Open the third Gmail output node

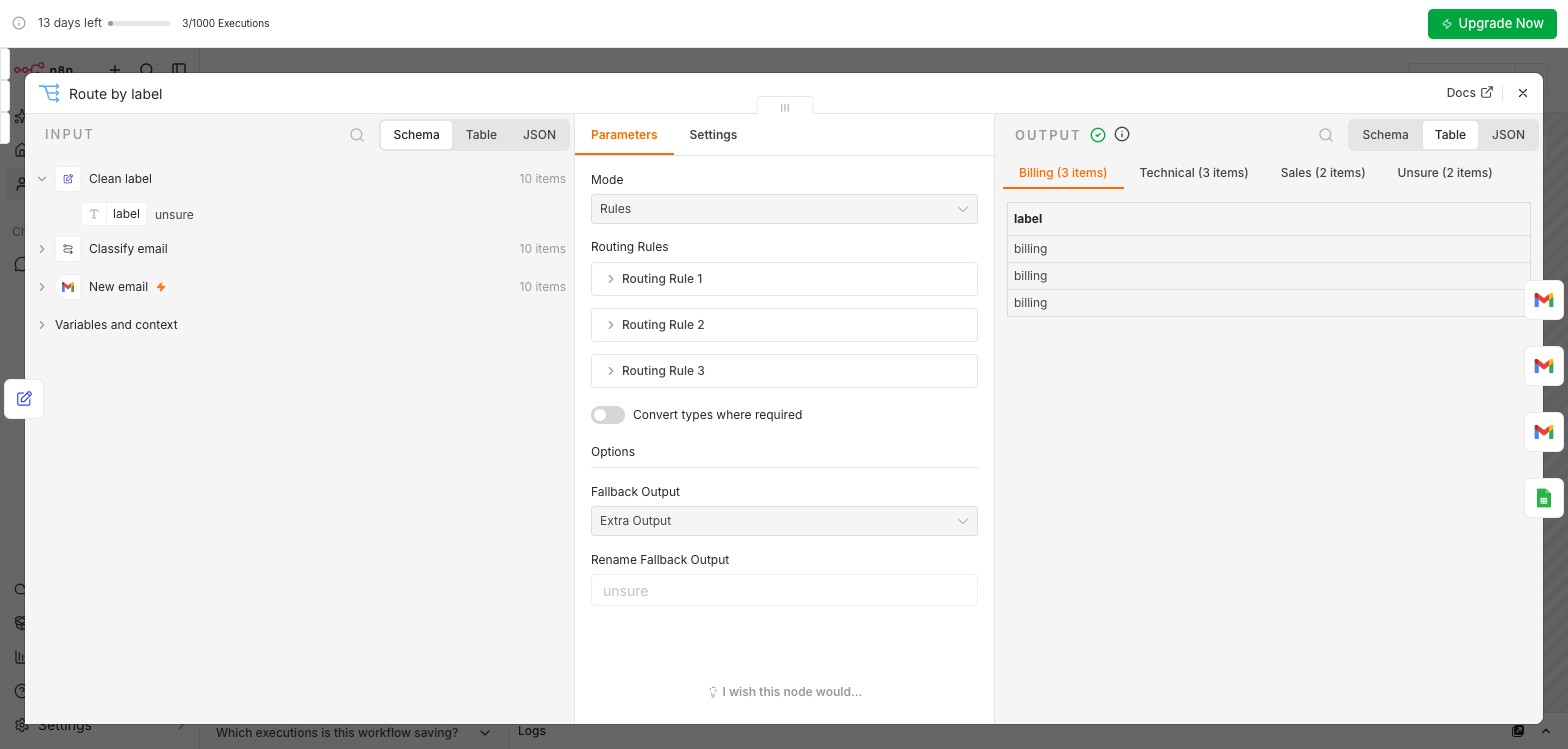pyautogui.click(x=1544, y=432)
